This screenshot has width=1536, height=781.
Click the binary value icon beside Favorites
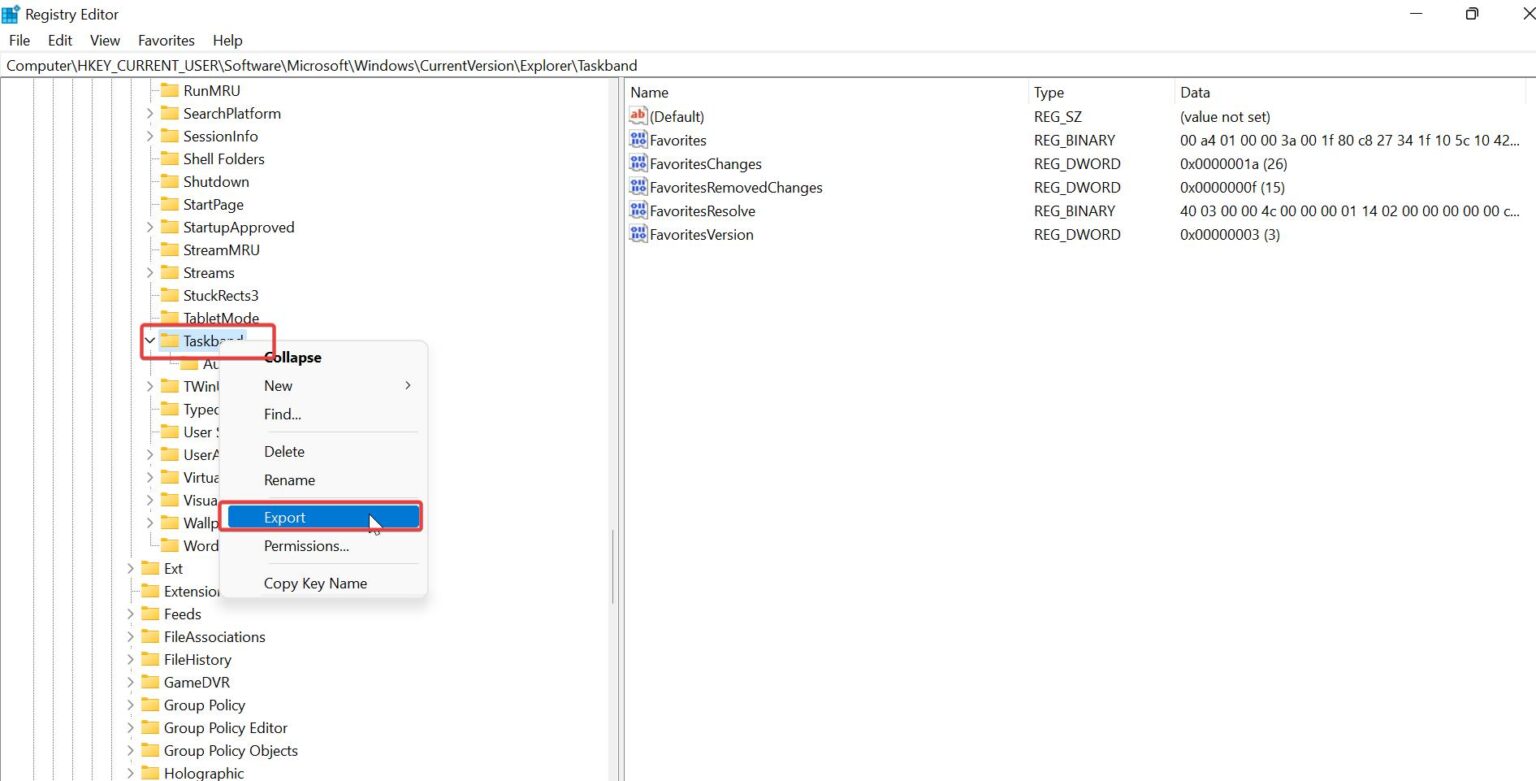638,140
